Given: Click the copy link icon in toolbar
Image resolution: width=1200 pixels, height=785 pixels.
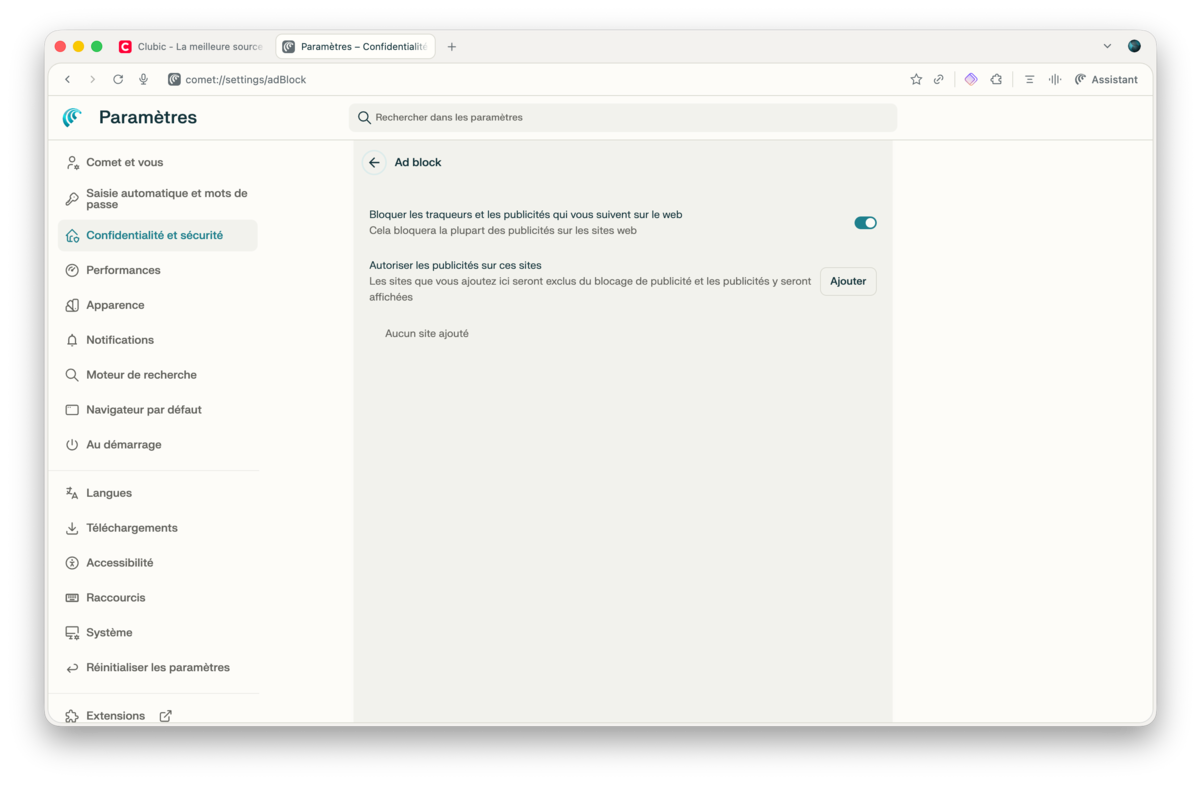Looking at the screenshot, I should (938, 80).
